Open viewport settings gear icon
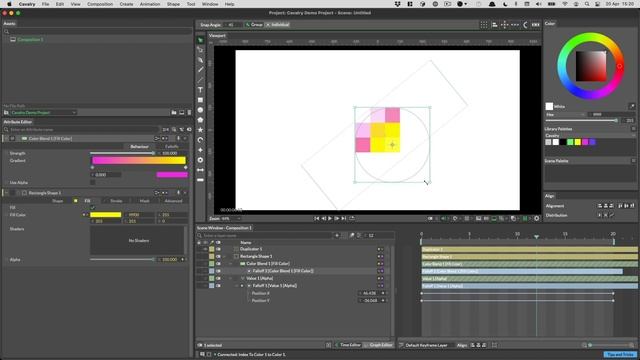The width and height of the screenshot is (640, 360). click(537, 218)
